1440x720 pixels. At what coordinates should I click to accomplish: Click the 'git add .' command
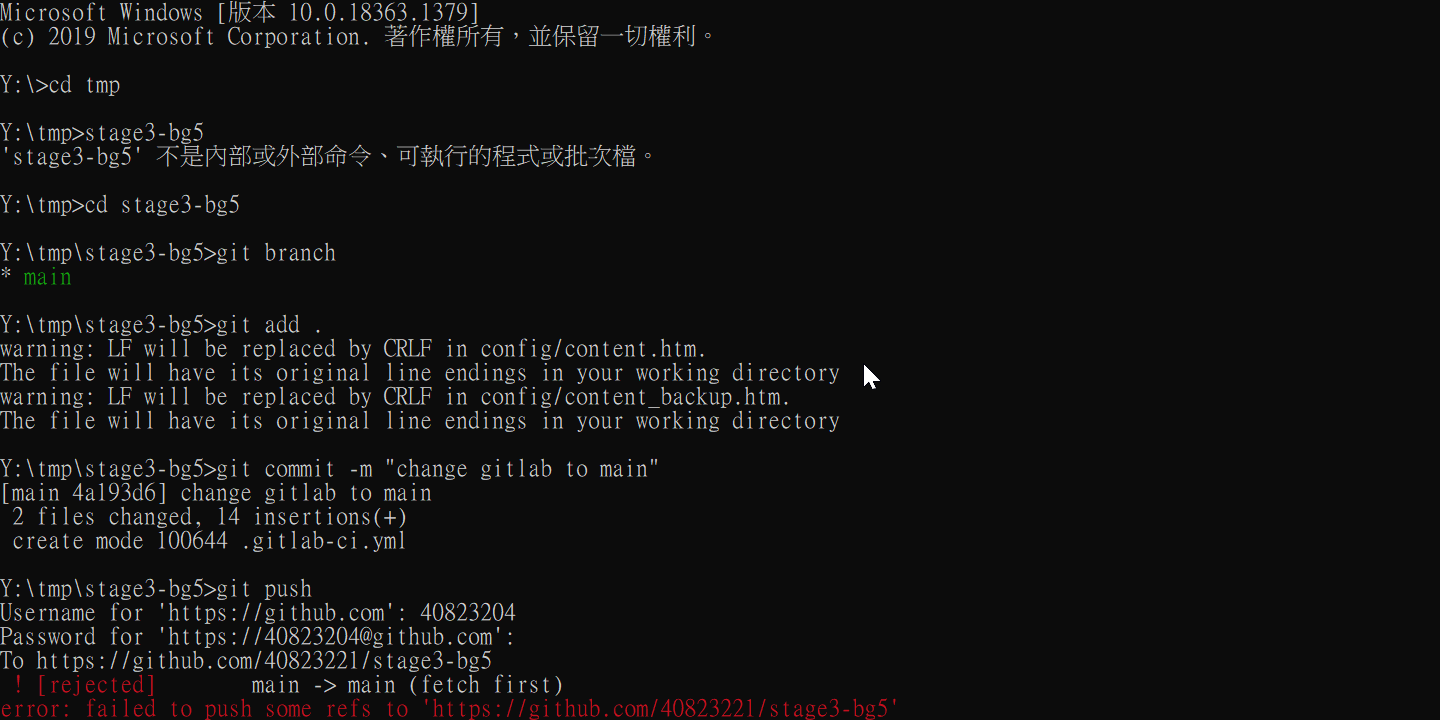click(270, 325)
